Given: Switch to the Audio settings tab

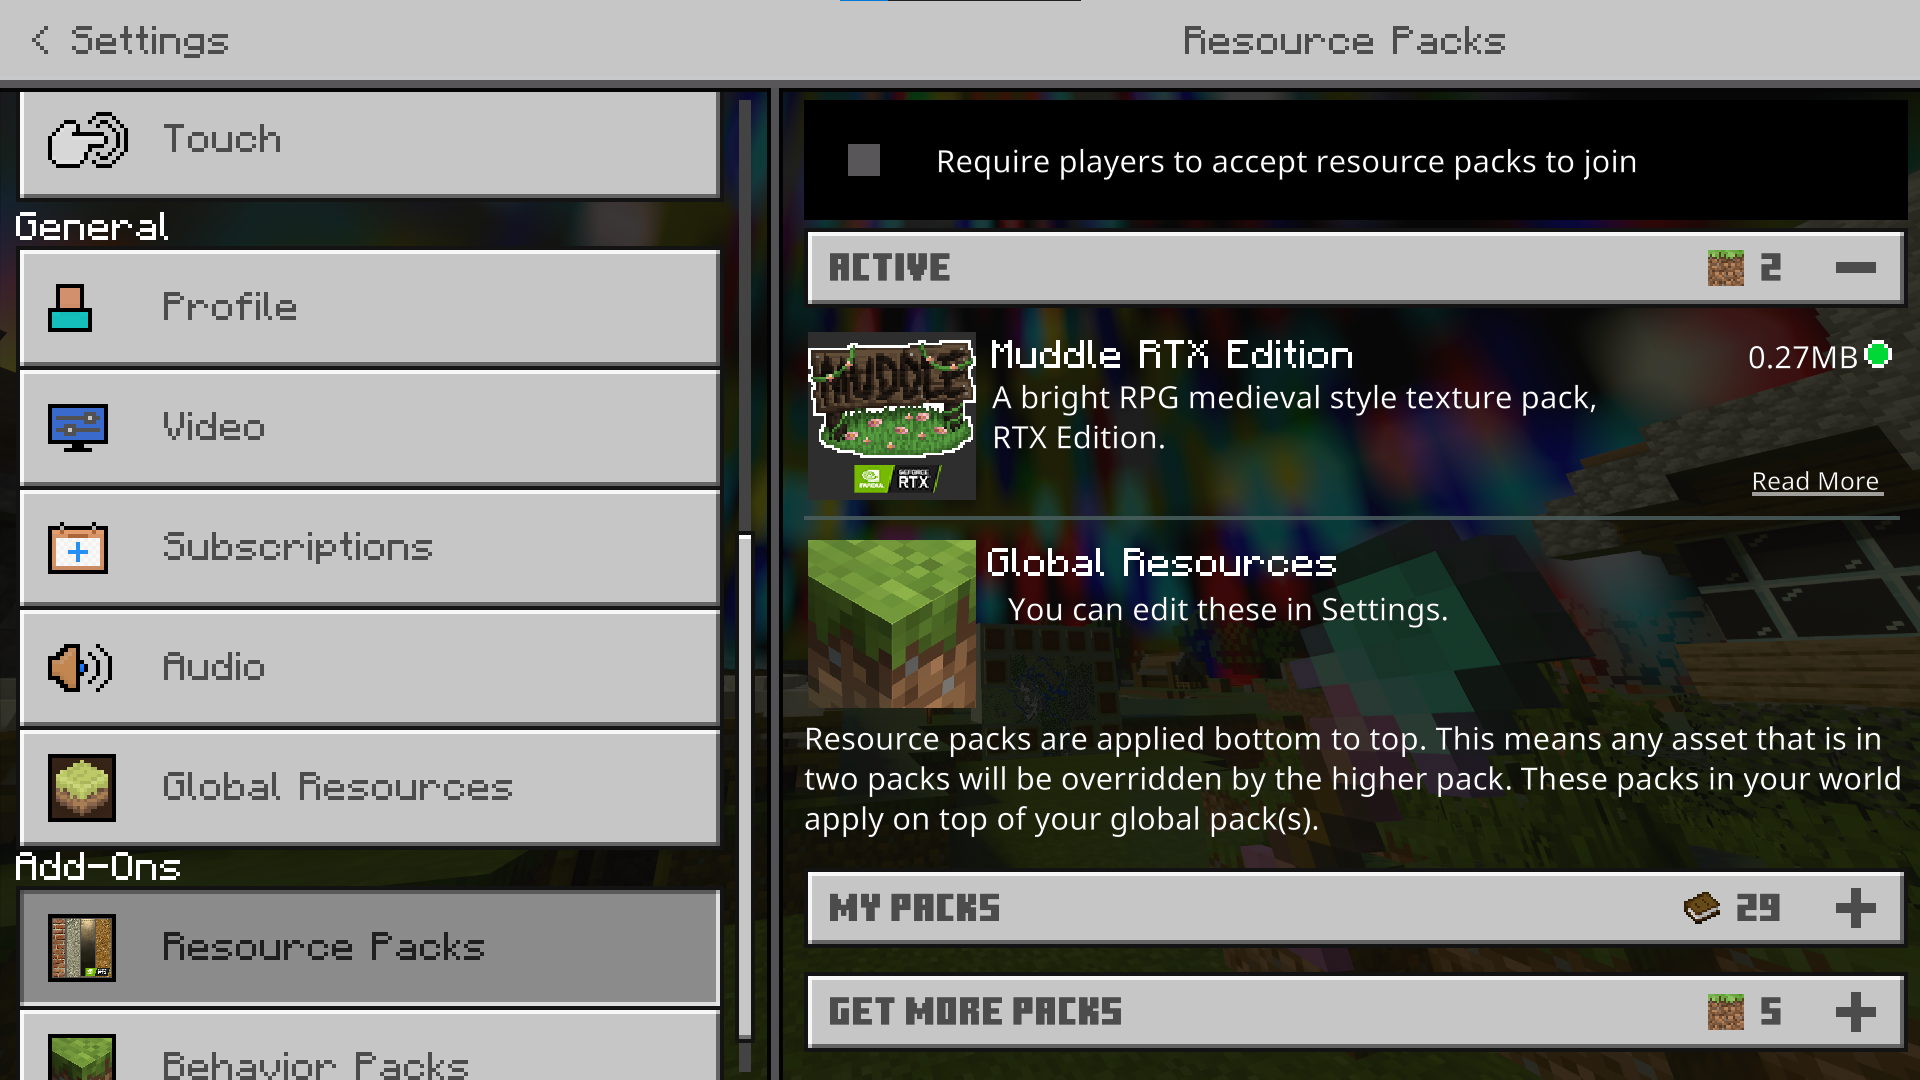Looking at the screenshot, I should (370, 668).
